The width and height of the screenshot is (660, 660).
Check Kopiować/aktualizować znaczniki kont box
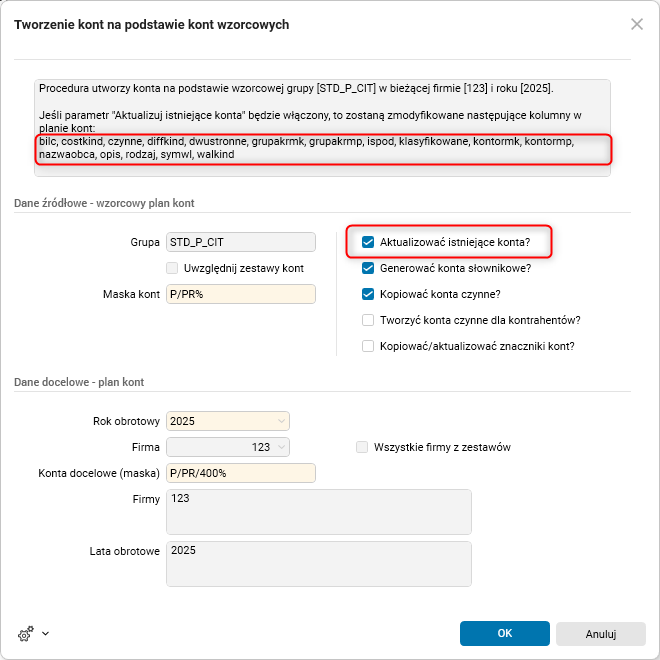pyautogui.click(x=368, y=346)
